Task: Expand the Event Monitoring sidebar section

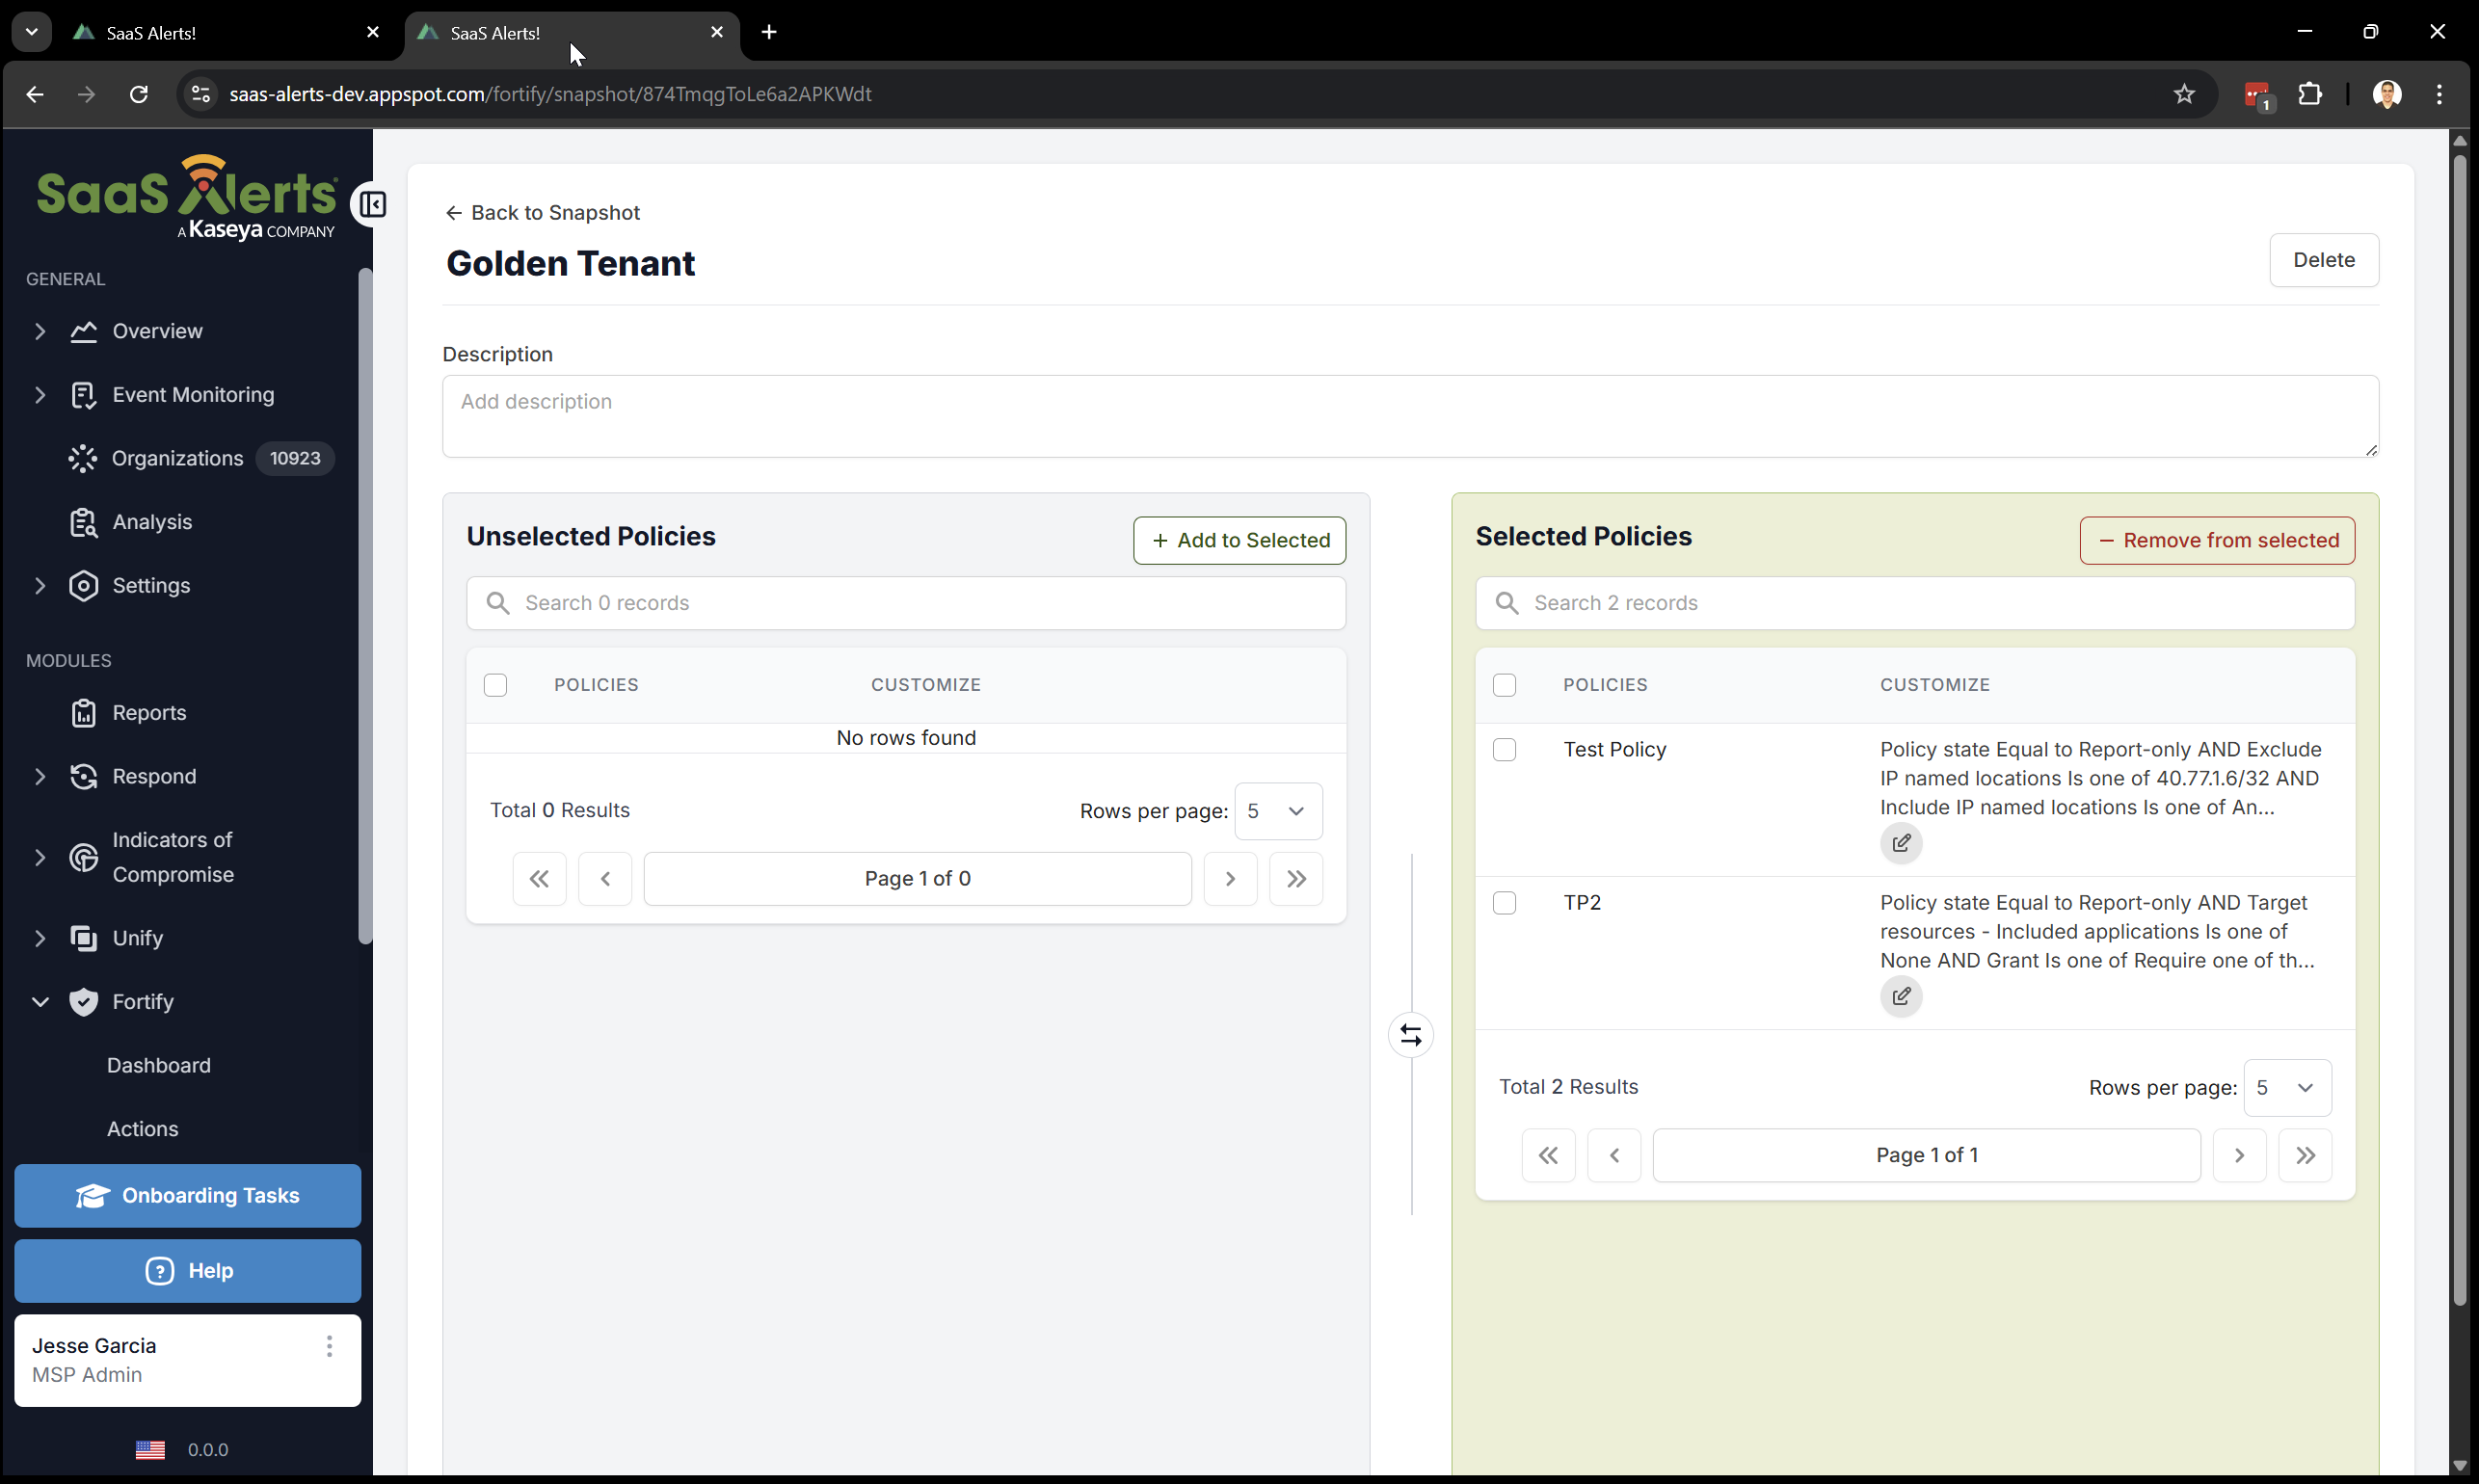Action: click(40, 395)
